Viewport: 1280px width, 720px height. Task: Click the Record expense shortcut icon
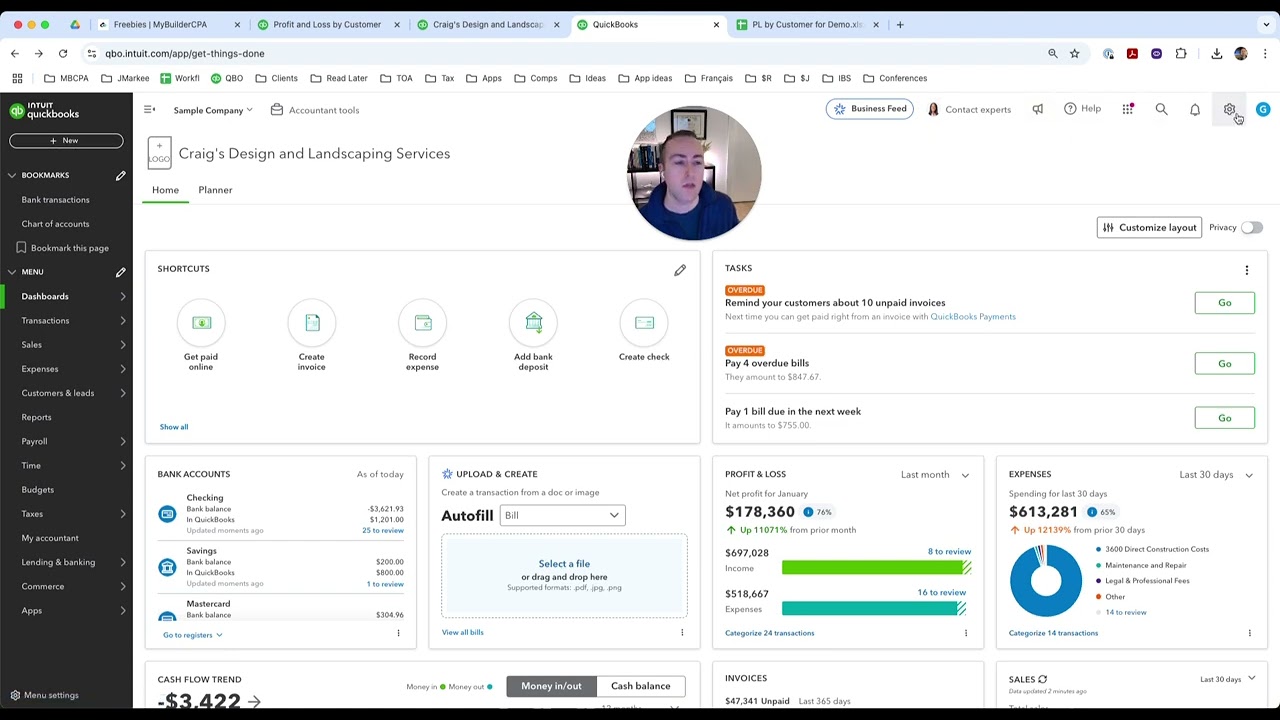[422, 323]
